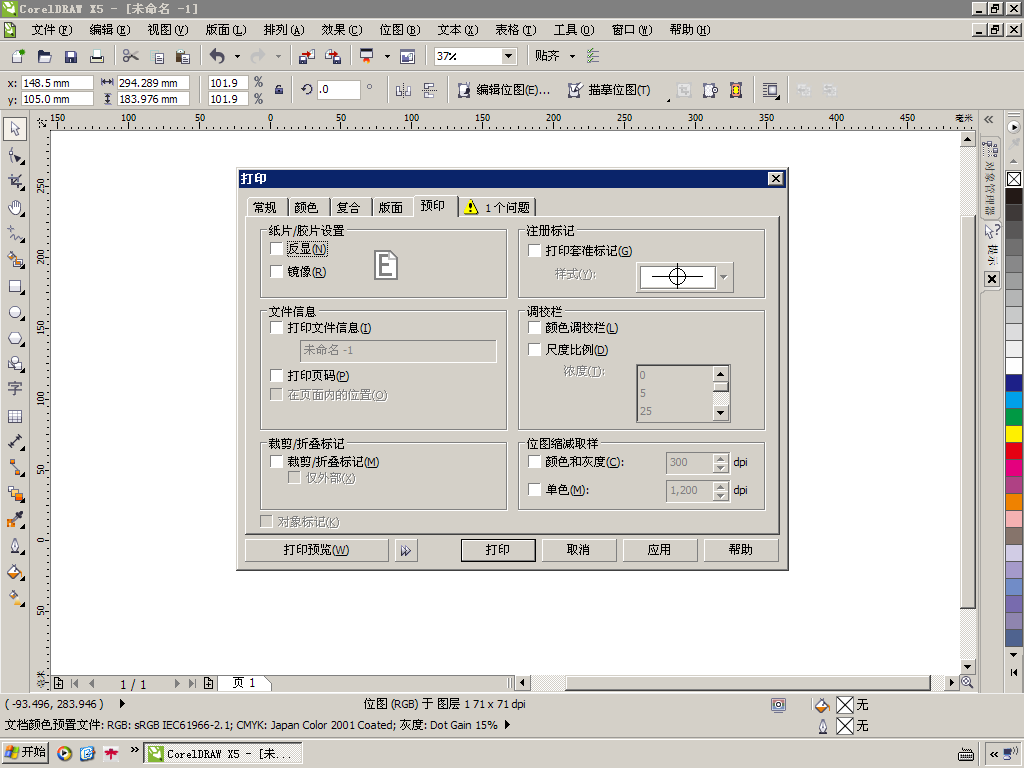Screen dimensions: 1024x768
Task: Expand the 贴齐 snap dropdown
Action: (x=573, y=56)
